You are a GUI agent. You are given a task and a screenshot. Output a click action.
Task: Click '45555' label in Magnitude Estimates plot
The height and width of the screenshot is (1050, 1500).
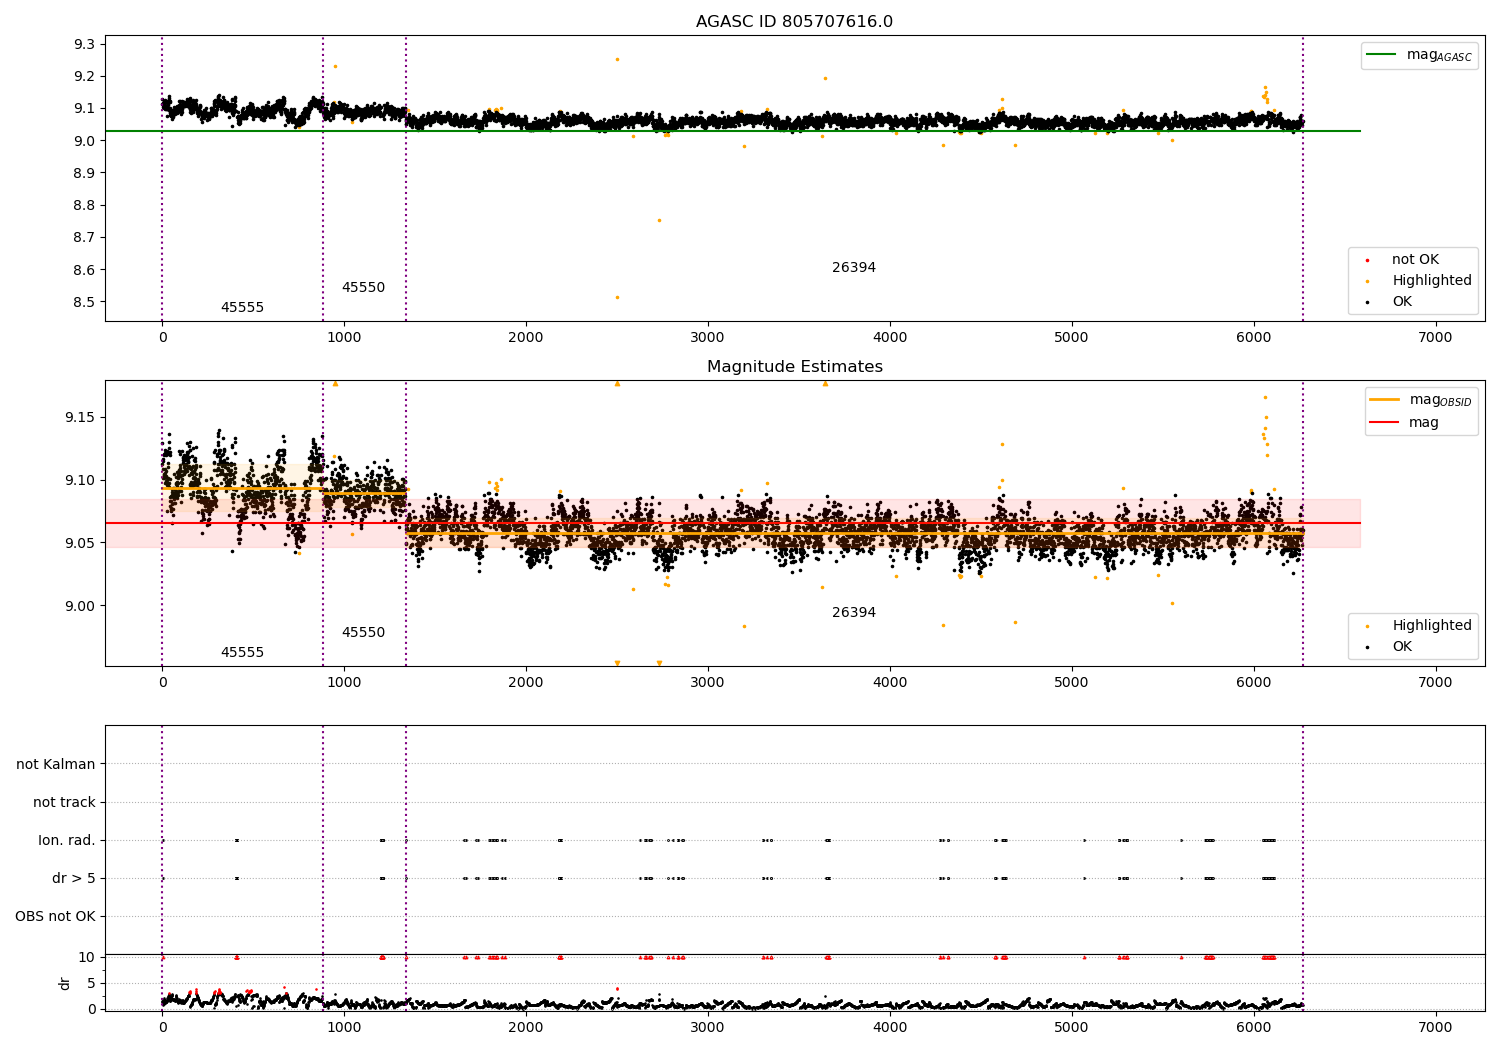(242, 653)
